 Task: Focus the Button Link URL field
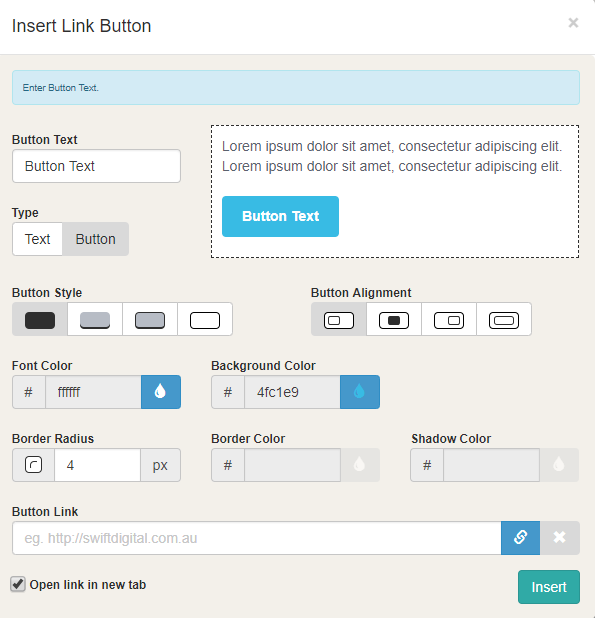click(x=257, y=538)
